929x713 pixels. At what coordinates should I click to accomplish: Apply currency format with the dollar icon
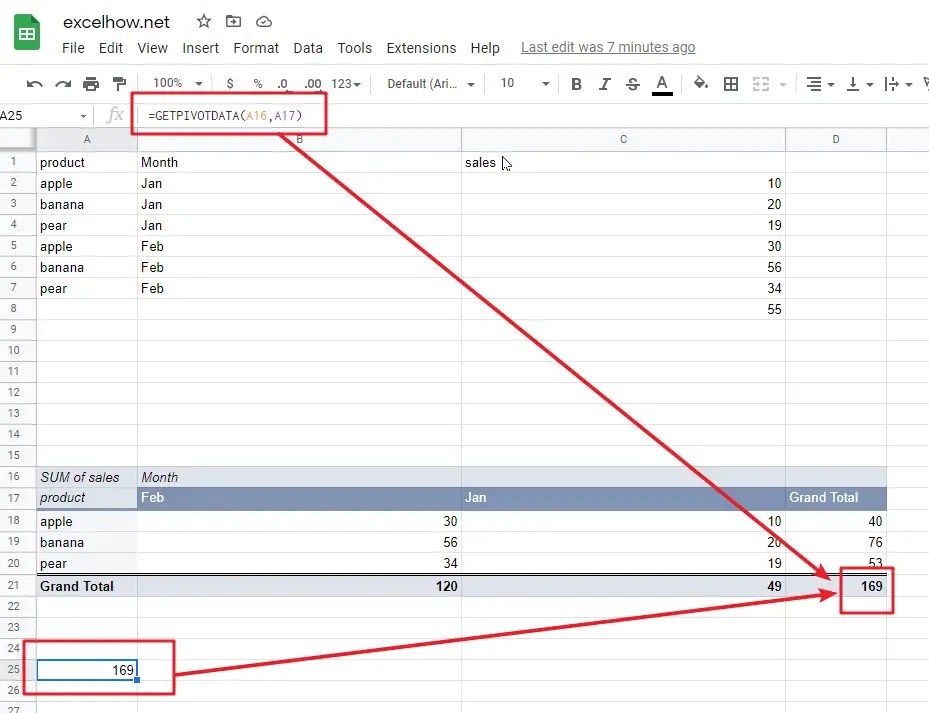point(228,84)
